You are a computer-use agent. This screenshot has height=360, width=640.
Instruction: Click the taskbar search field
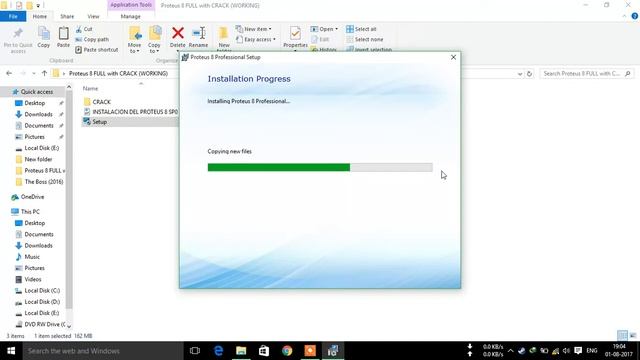pos(103,351)
